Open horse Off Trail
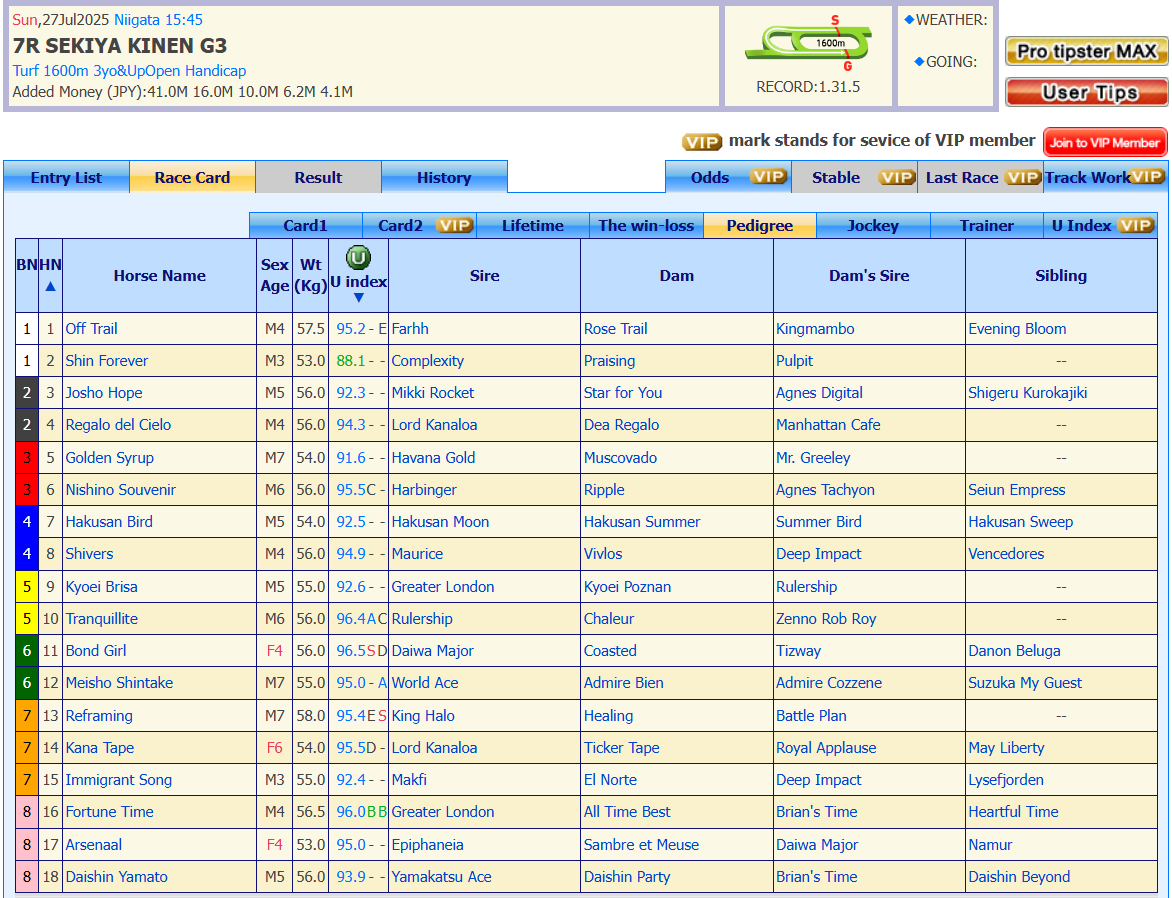The image size is (1172, 898). 91,328
